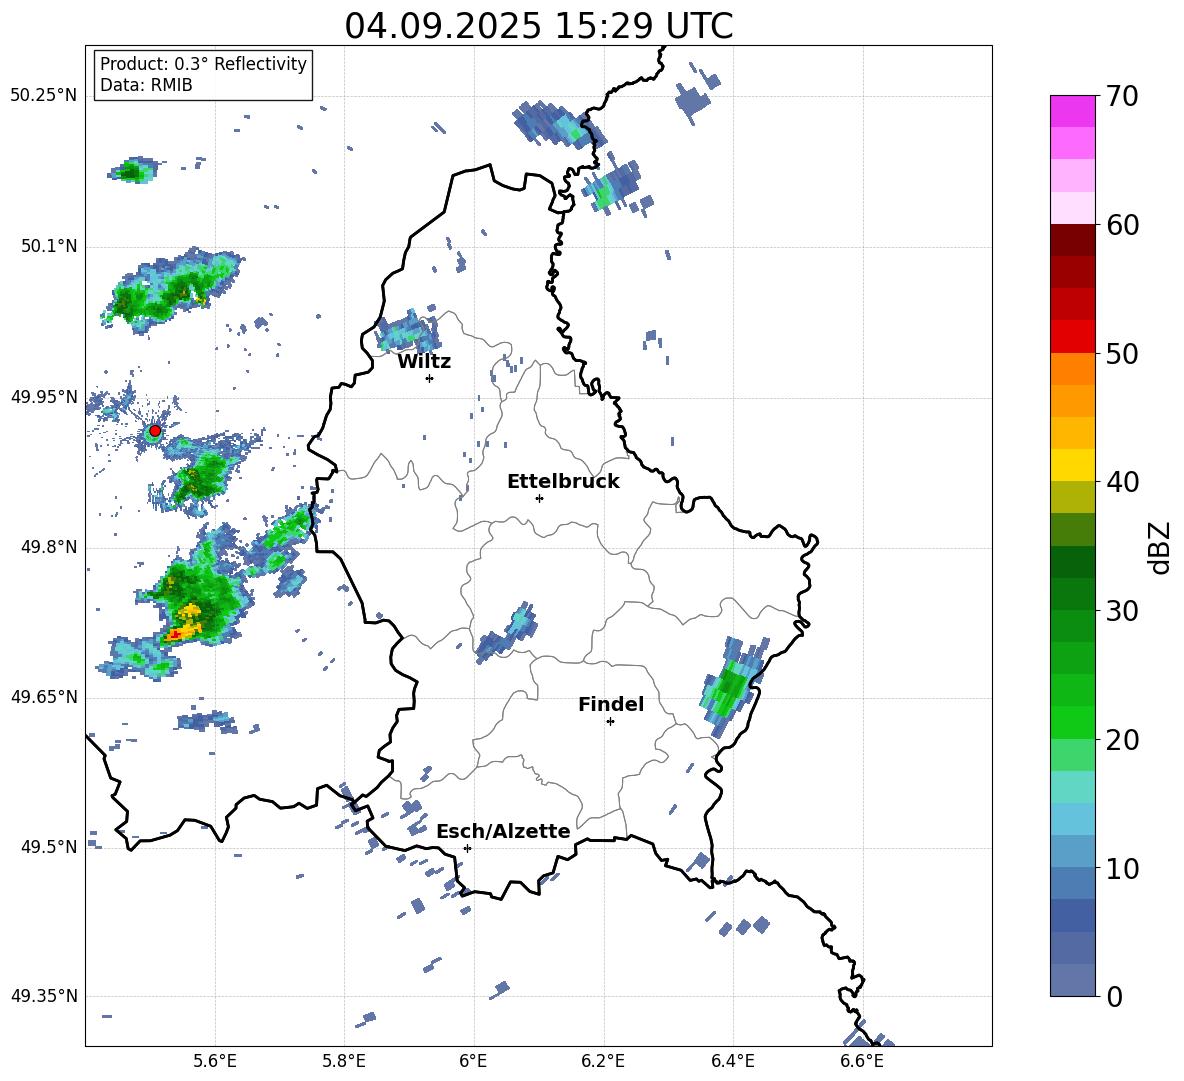Click the 5.8°E longitude label
The image size is (1184, 1081).
click(344, 1061)
